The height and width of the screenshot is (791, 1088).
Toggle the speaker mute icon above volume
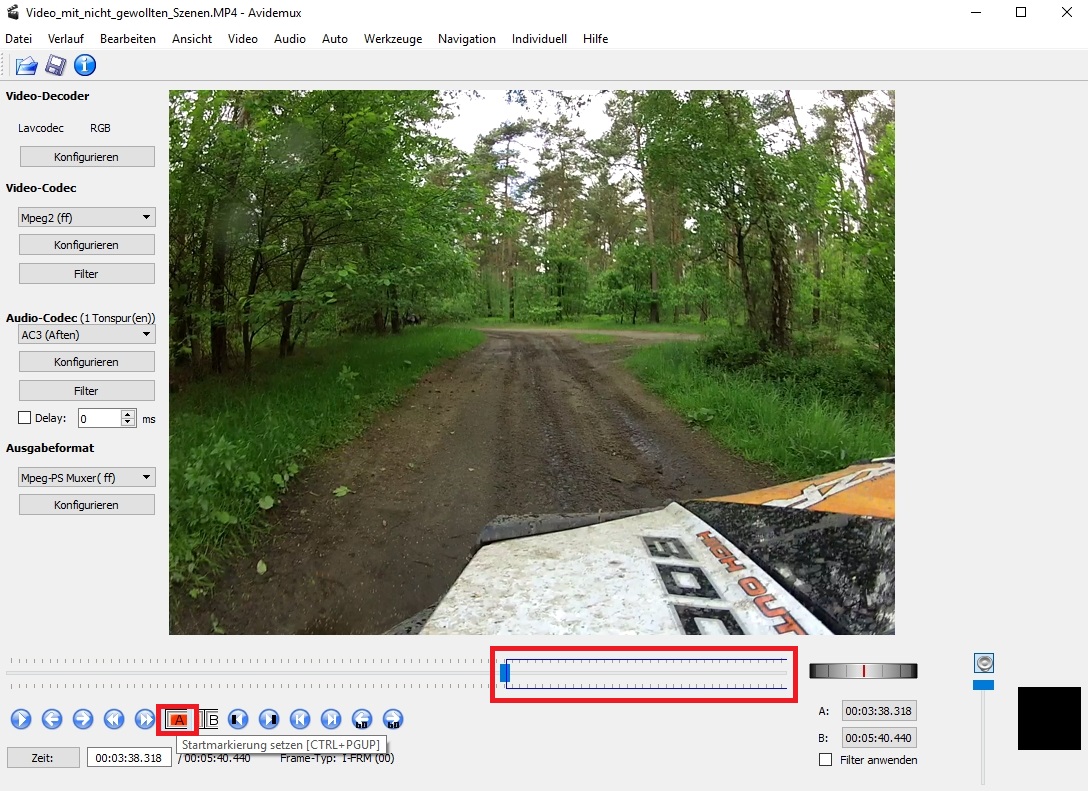pyautogui.click(x=984, y=663)
